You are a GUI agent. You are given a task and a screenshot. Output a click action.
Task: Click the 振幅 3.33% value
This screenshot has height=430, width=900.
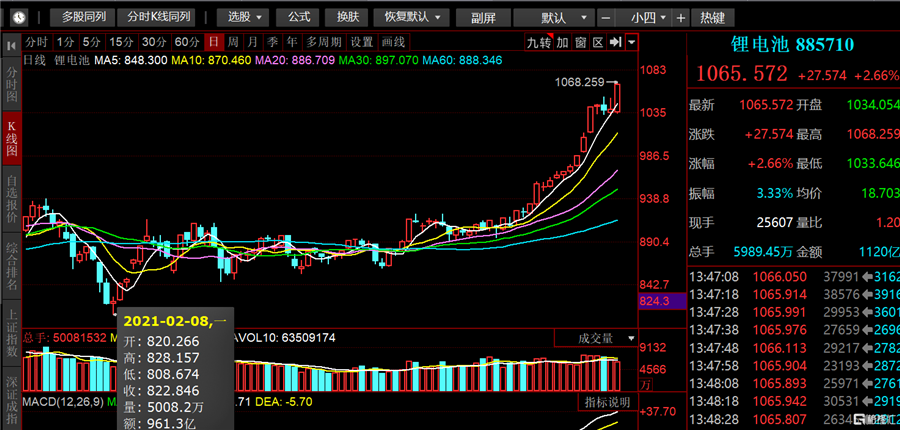(774, 193)
